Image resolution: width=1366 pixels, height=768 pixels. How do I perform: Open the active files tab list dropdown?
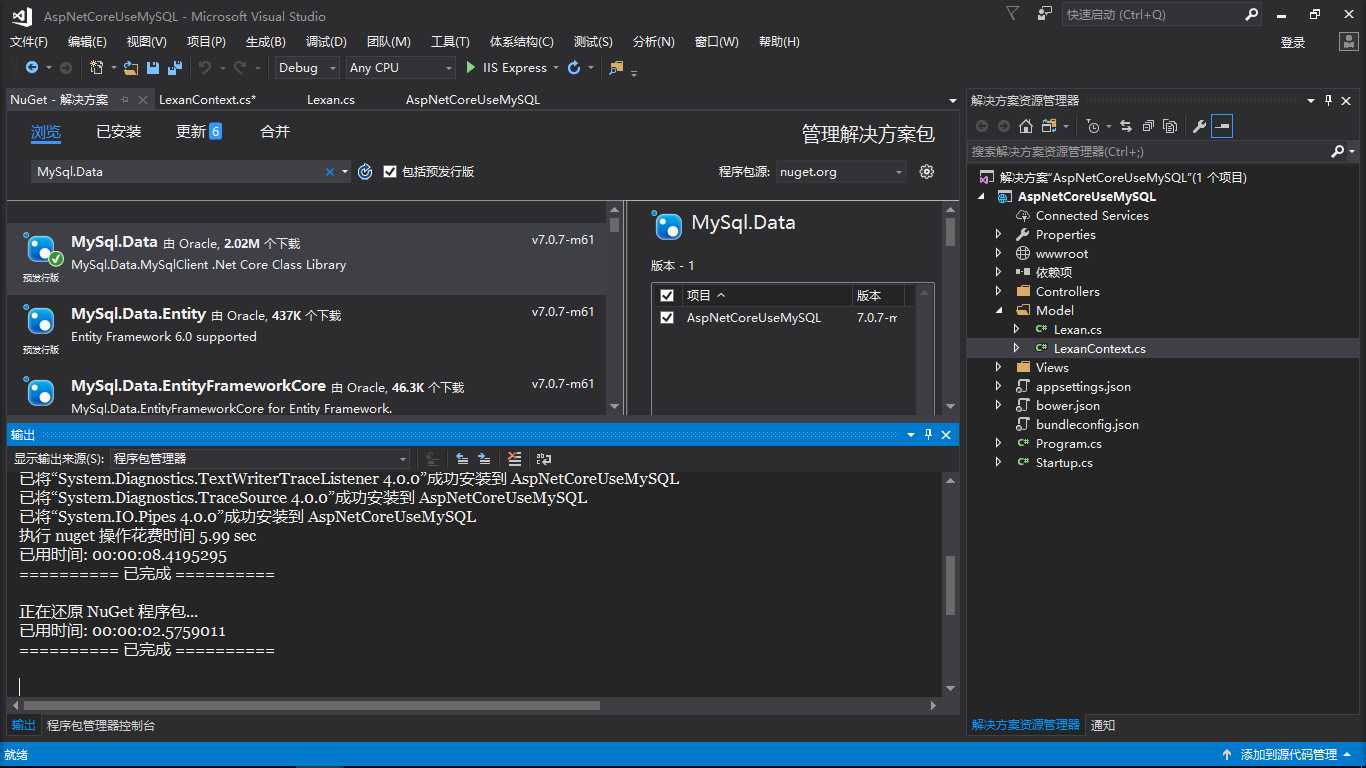pyautogui.click(x=952, y=101)
